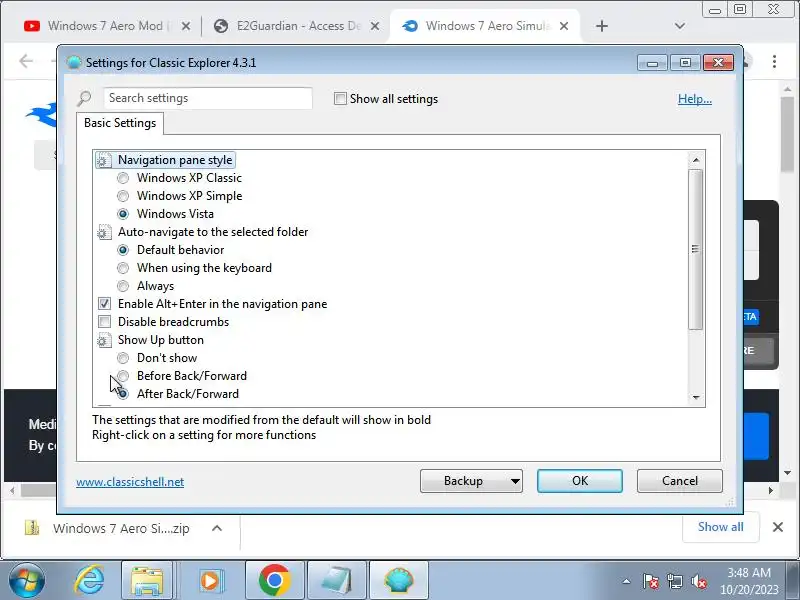Click the Show Up button gear icon
The width and height of the screenshot is (800, 600).
click(x=104, y=340)
